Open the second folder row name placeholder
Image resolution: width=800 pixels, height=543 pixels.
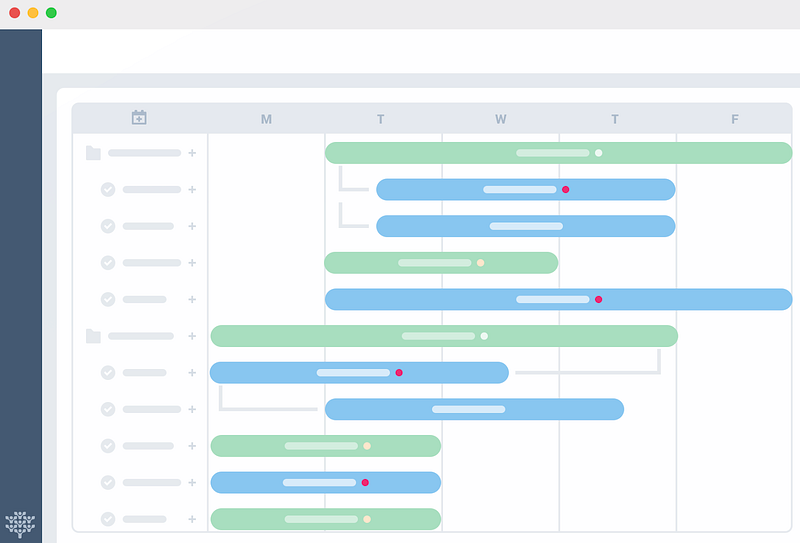pos(141,336)
